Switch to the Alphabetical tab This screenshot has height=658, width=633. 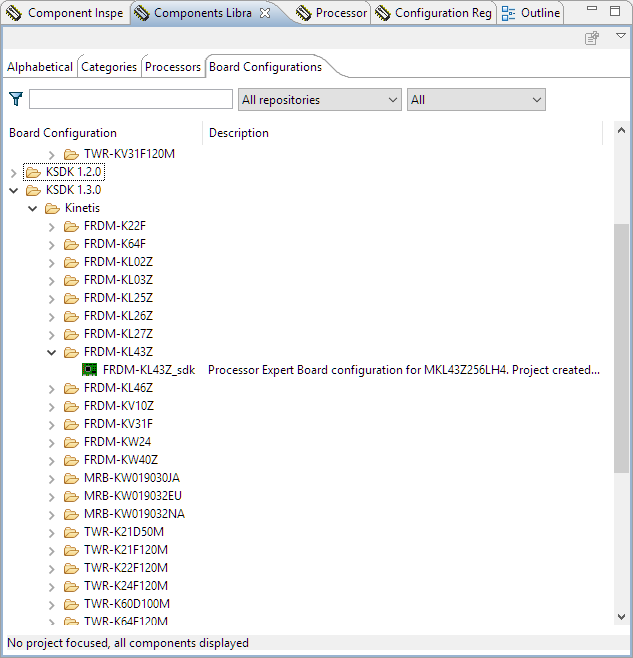pyautogui.click(x=40, y=67)
